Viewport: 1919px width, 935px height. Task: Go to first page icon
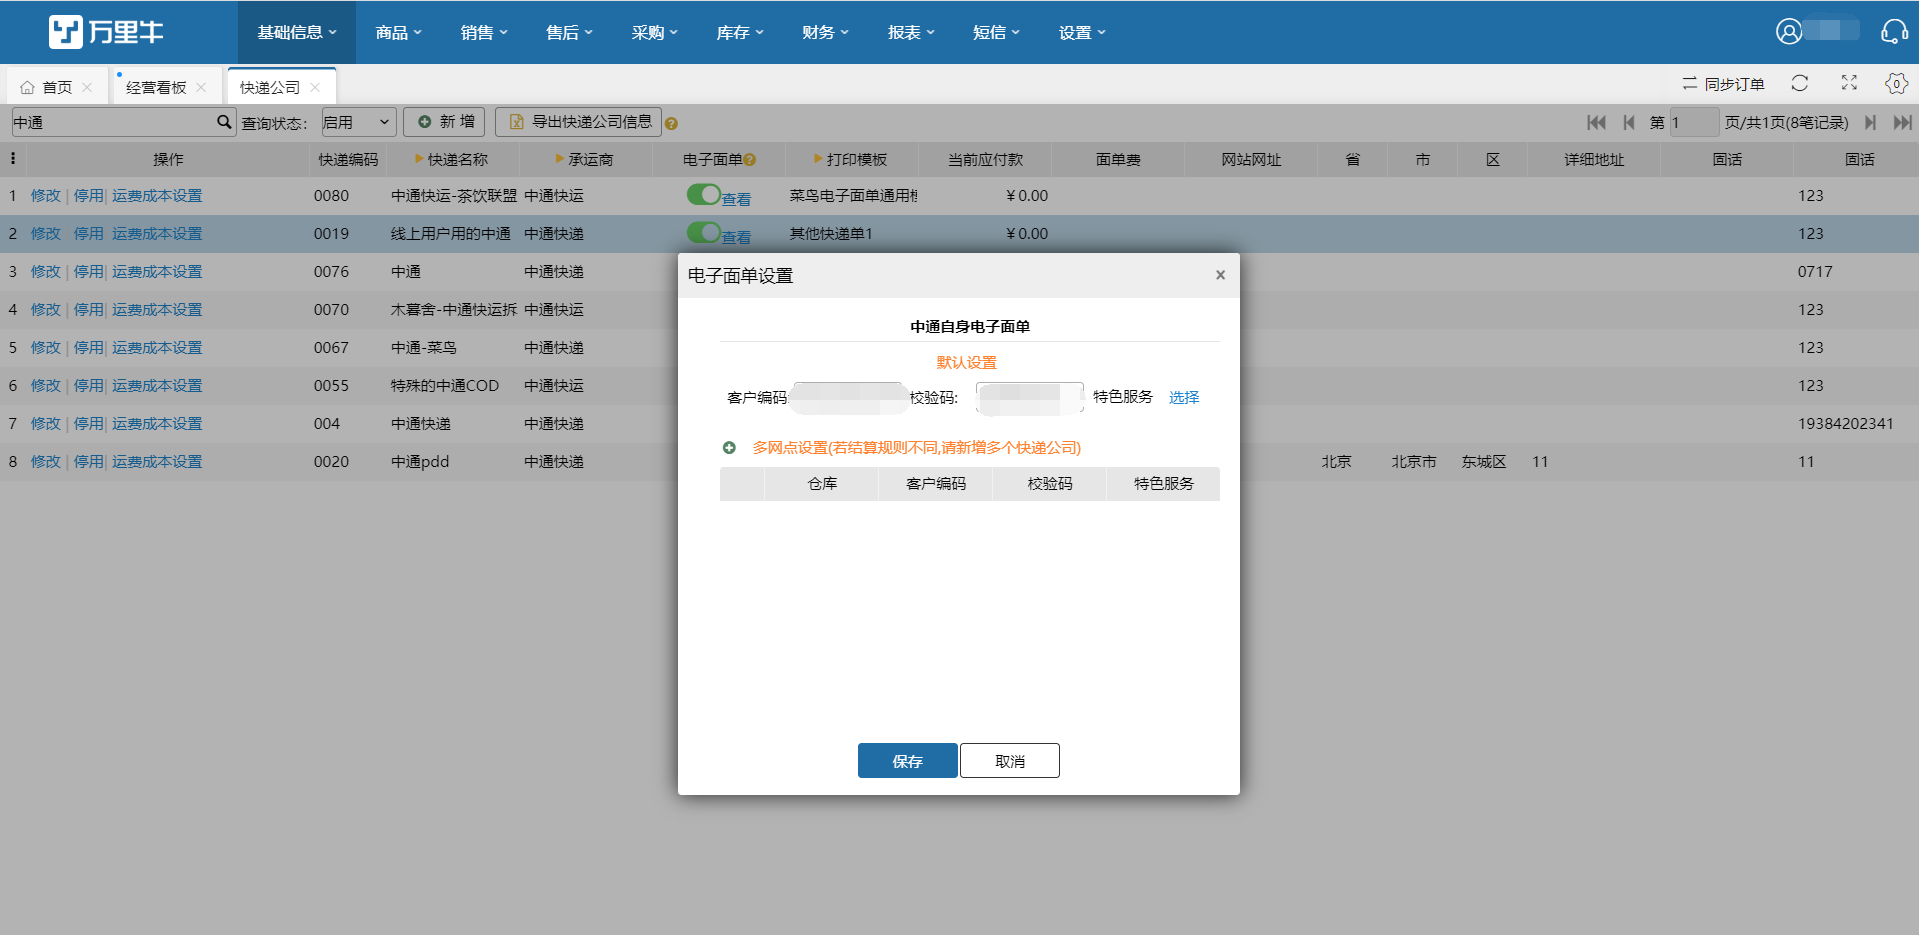click(1596, 122)
